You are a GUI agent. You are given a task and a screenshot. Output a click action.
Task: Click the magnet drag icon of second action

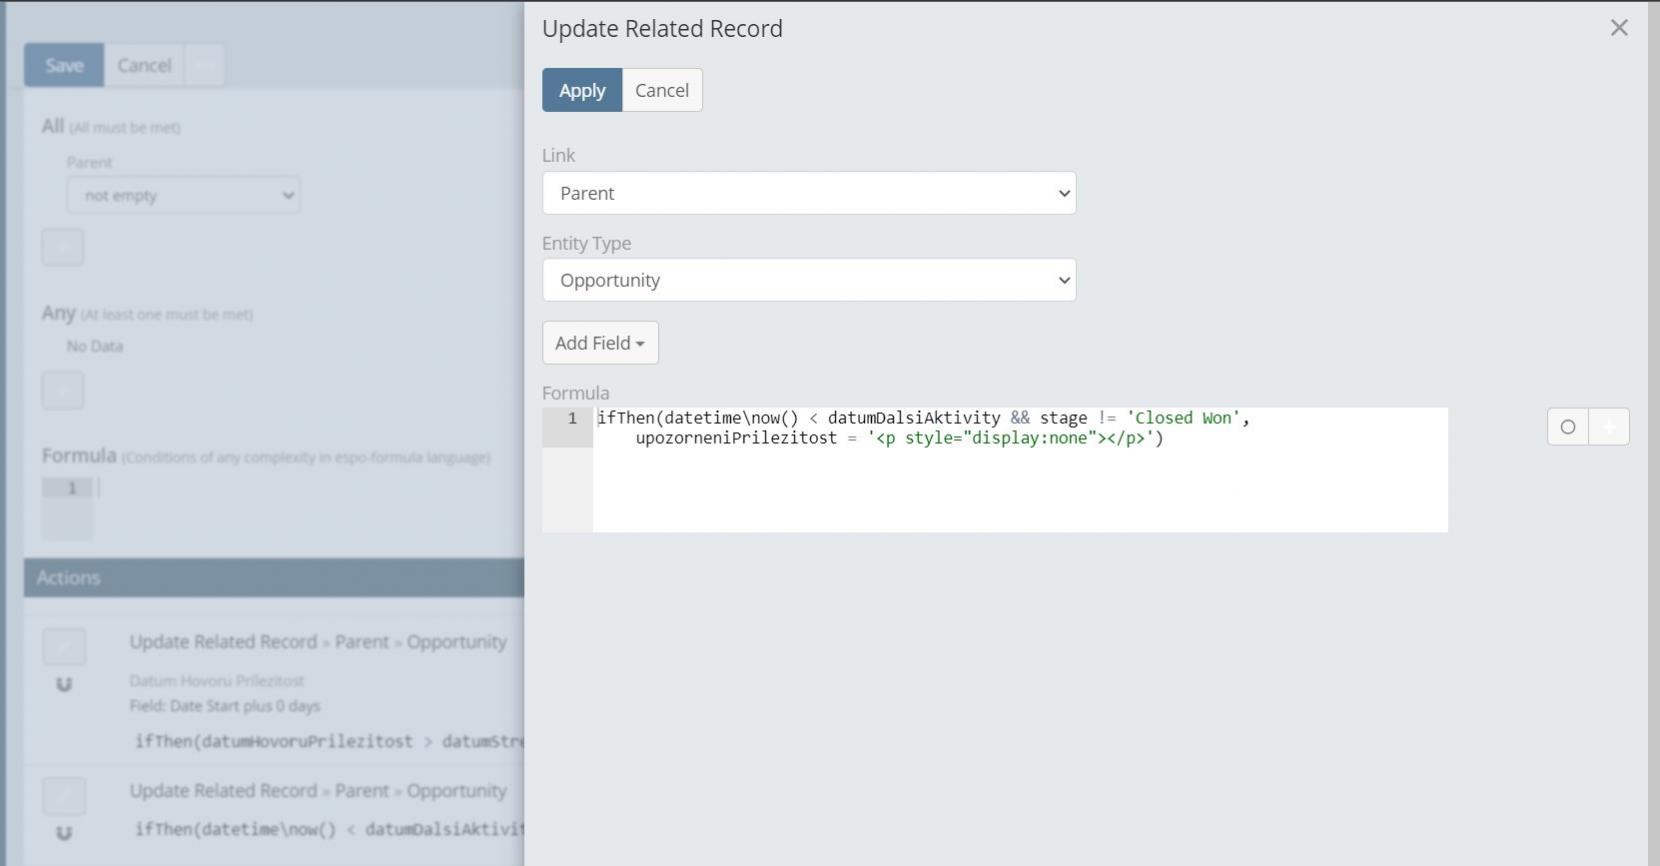coord(64,833)
